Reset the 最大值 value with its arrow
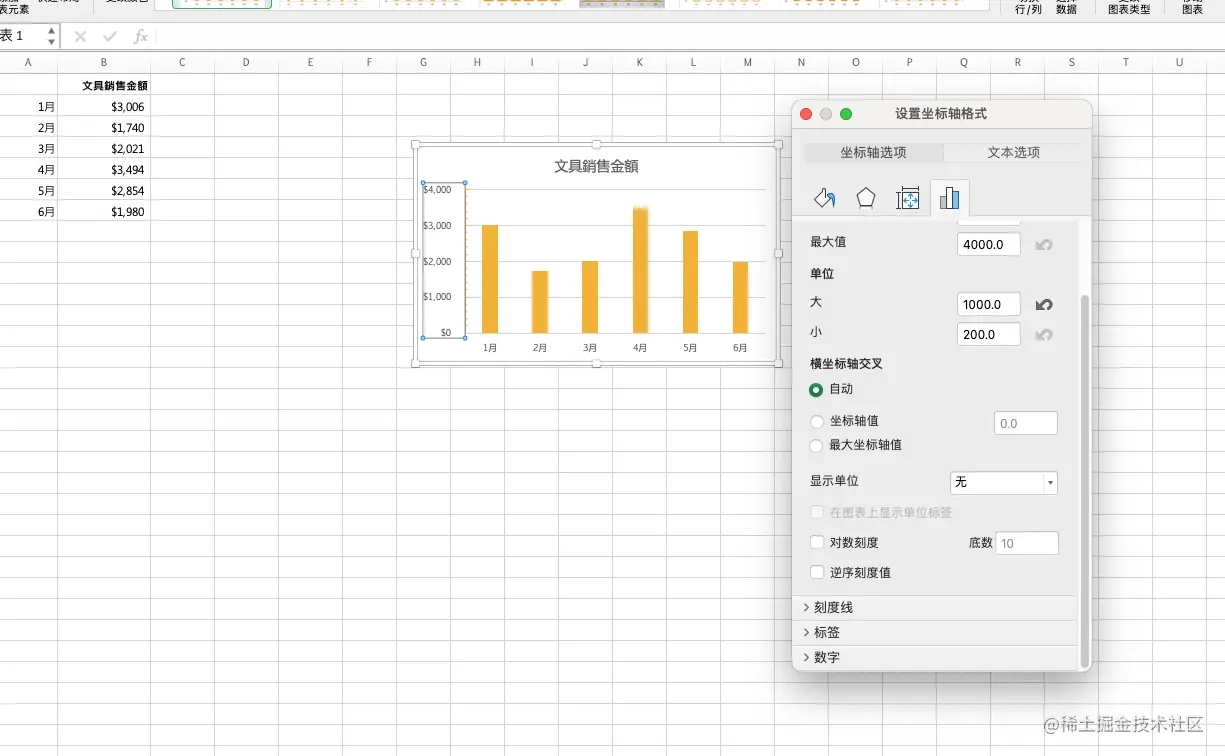 pyautogui.click(x=1044, y=244)
